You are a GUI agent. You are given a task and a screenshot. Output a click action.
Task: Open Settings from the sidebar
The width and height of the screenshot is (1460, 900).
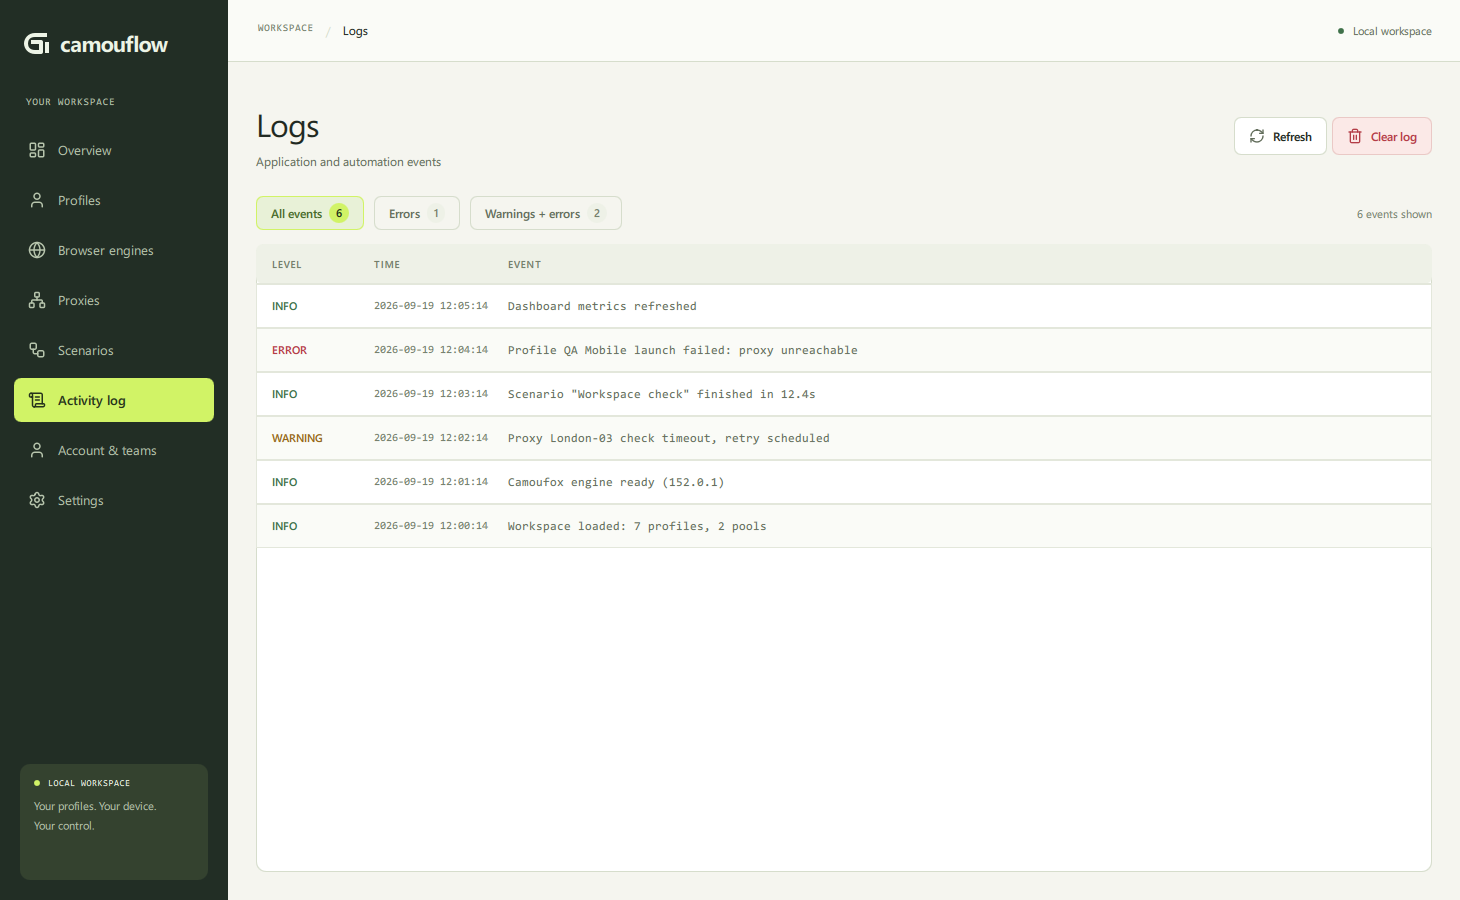114,500
